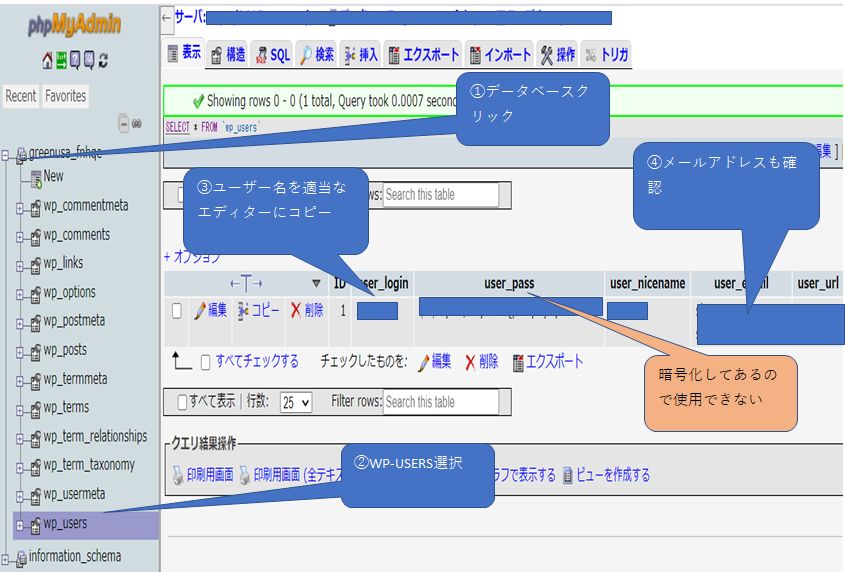Click the lower 'Search this table' filter field
The height and width of the screenshot is (572, 845).
(x=440, y=402)
